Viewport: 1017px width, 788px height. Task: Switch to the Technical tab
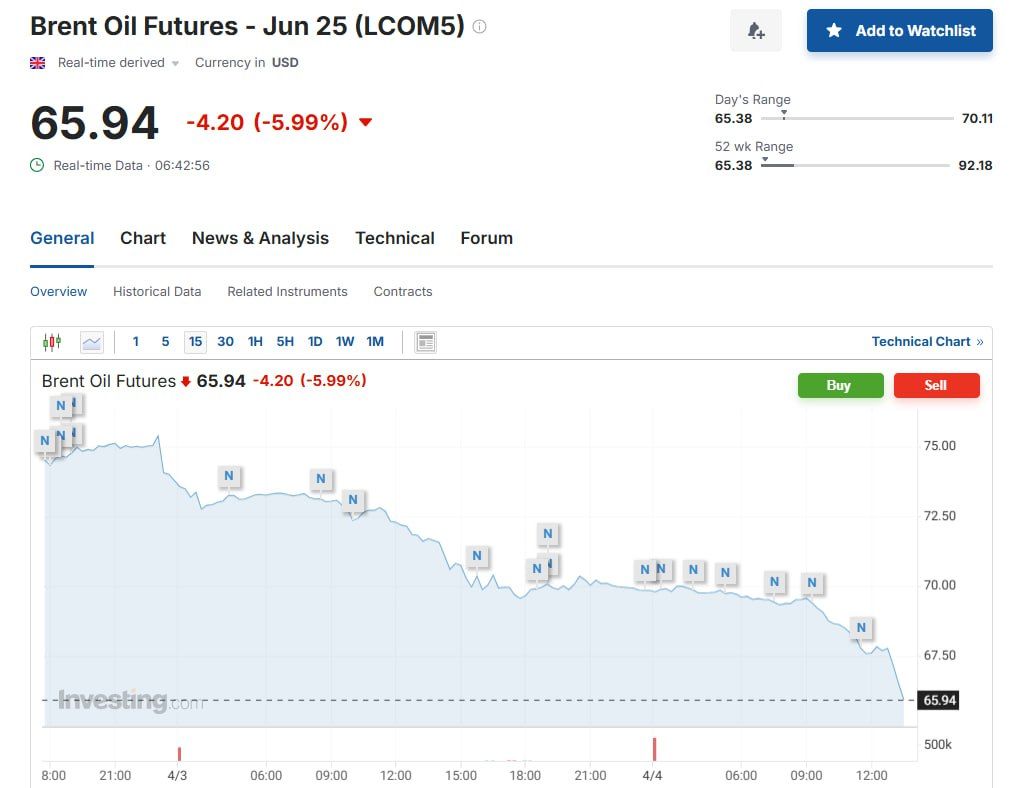click(x=395, y=238)
